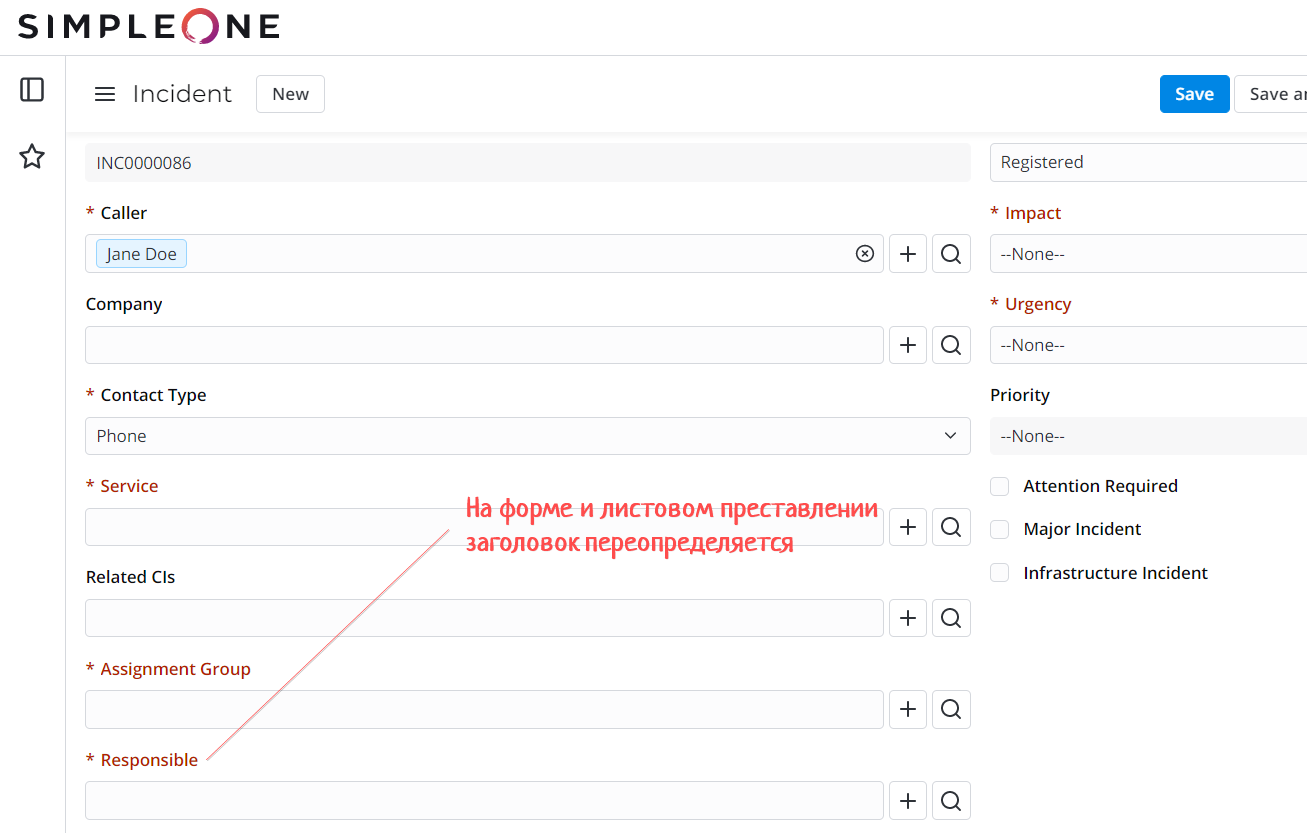
Task: Enable Attention Required checkbox
Action: (x=999, y=486)
